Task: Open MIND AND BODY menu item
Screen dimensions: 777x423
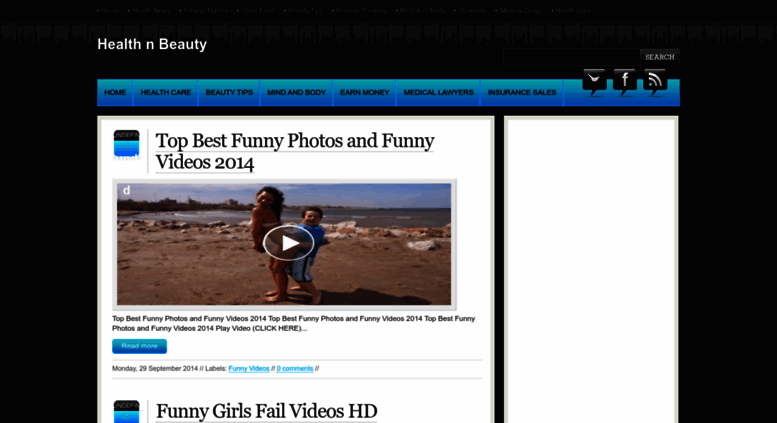Action: coord(296,93)
